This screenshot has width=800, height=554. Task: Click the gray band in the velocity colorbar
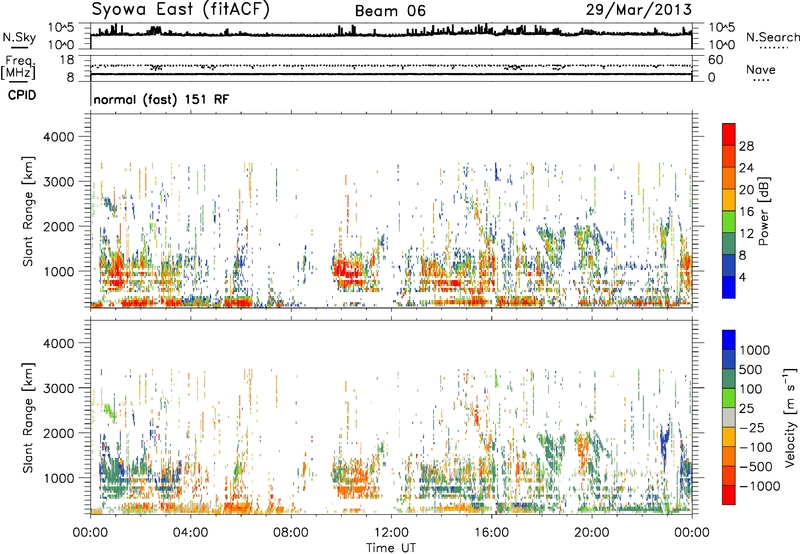click(x=729, y=417)
